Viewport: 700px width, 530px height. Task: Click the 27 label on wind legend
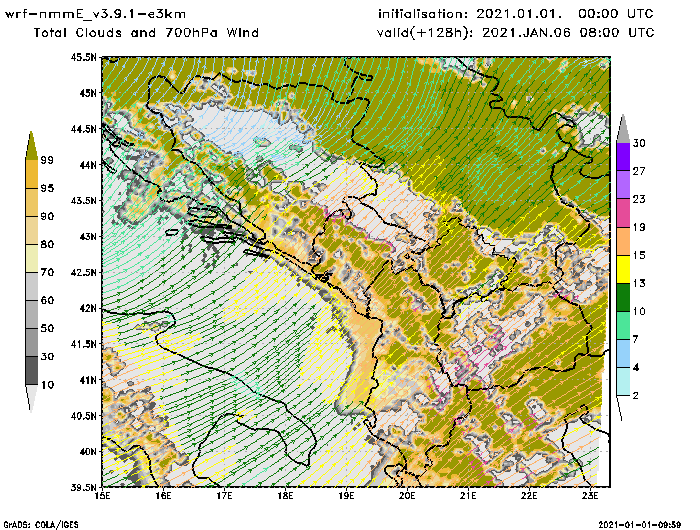tap(639, 171)
